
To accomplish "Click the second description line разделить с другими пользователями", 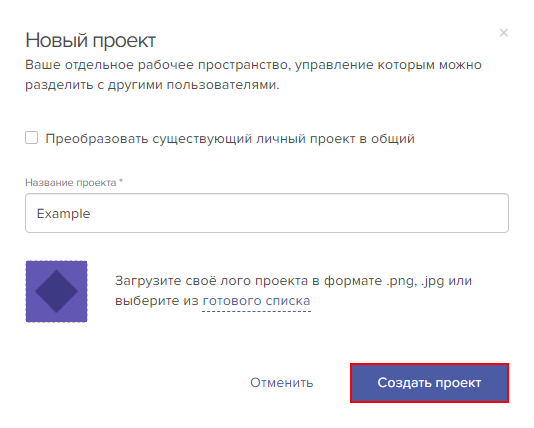I will click(152, 85).
